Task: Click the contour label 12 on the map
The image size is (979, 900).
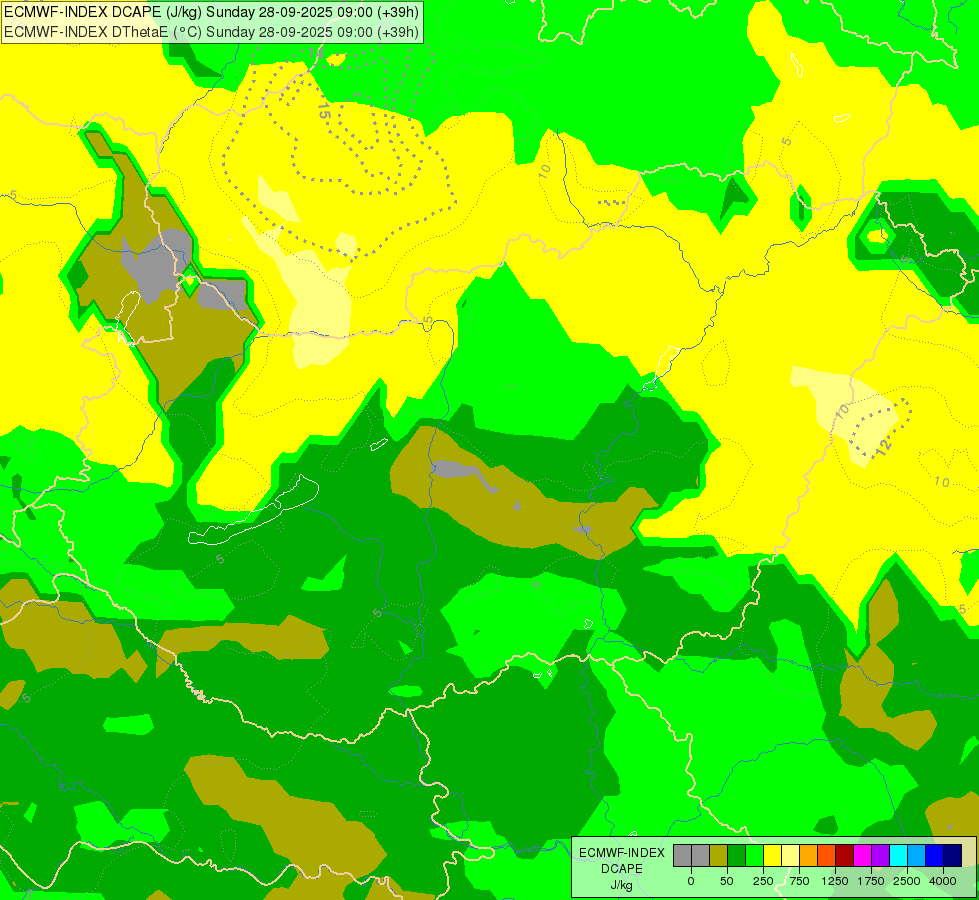Action: click(x=883, y=447)
